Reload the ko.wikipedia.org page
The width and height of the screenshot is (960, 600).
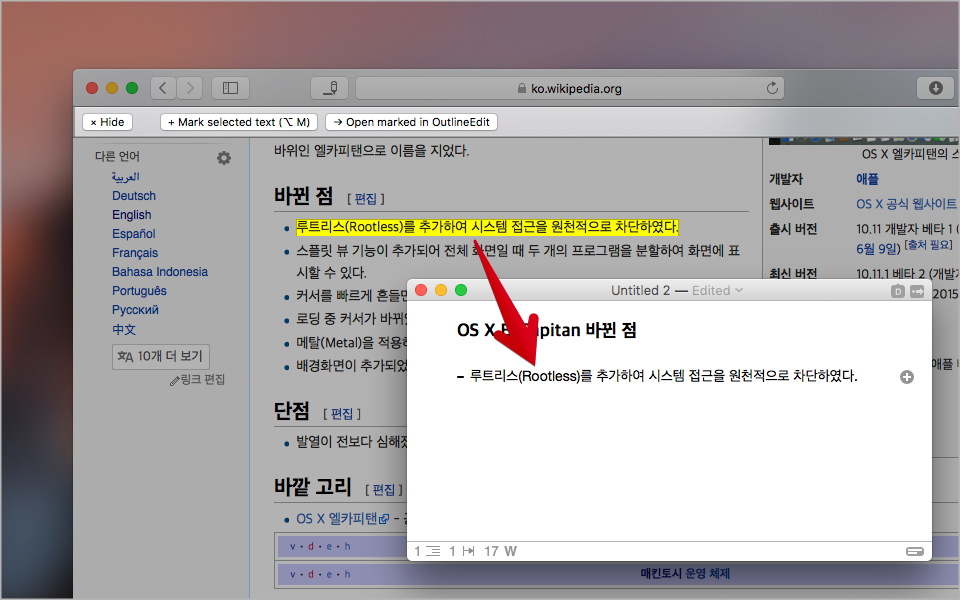pos(772,88)
